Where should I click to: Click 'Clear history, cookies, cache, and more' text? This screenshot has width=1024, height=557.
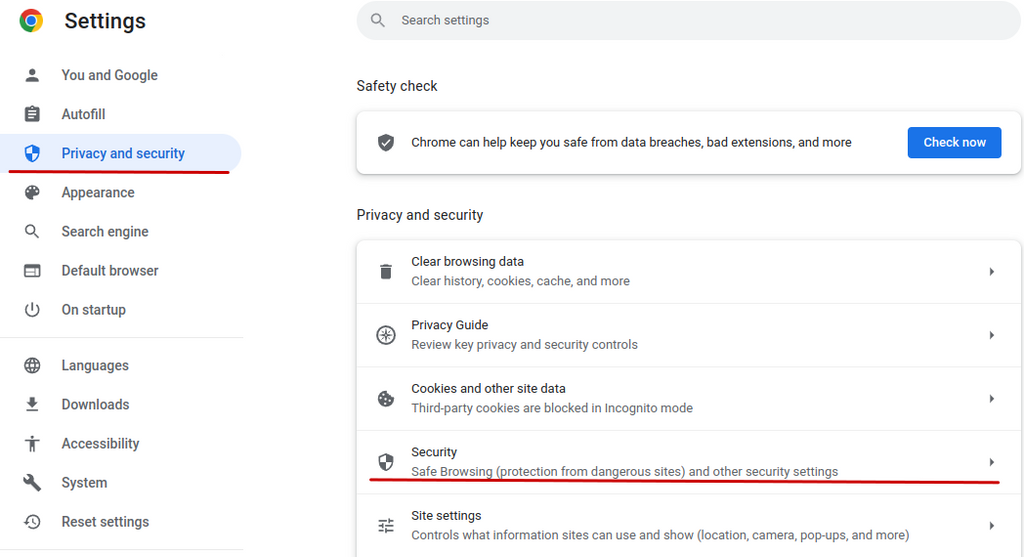point(520,281)
